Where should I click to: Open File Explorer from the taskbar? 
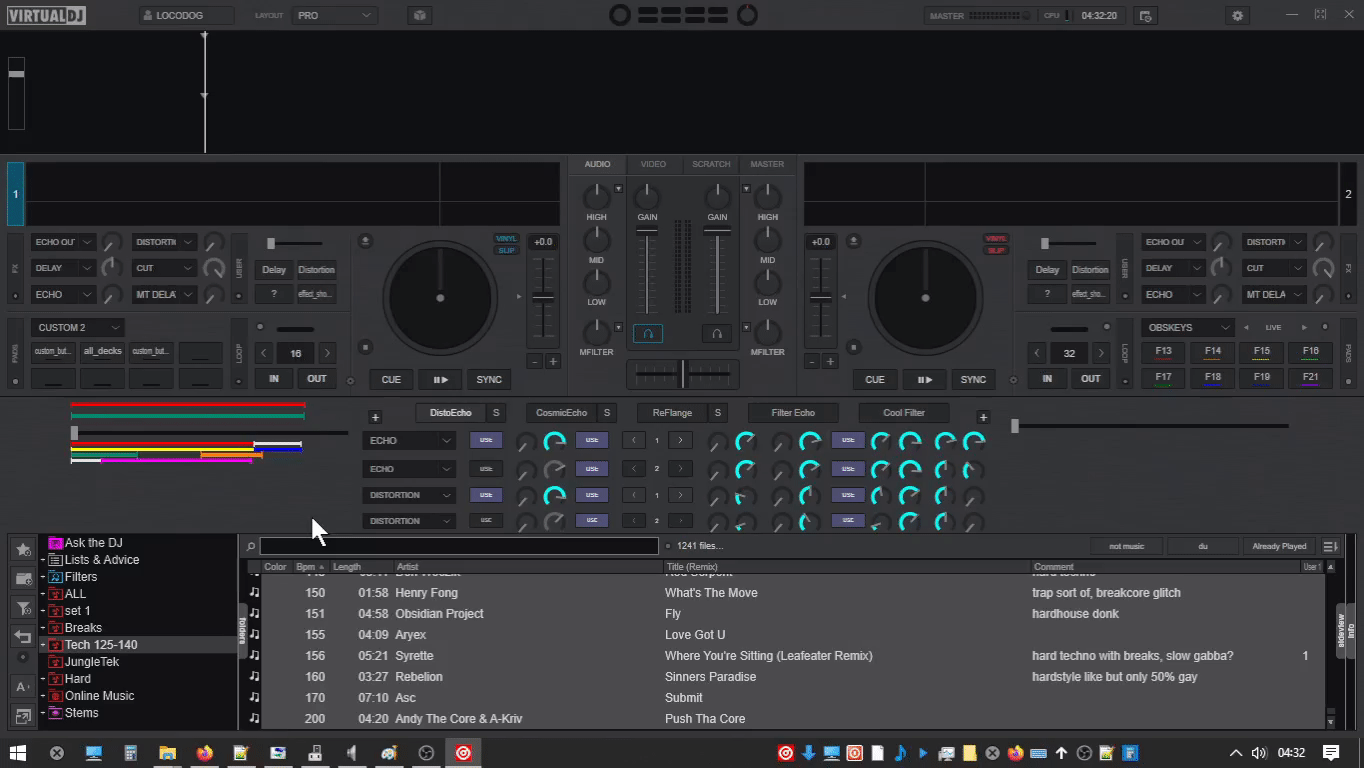[x=168, y=753]
